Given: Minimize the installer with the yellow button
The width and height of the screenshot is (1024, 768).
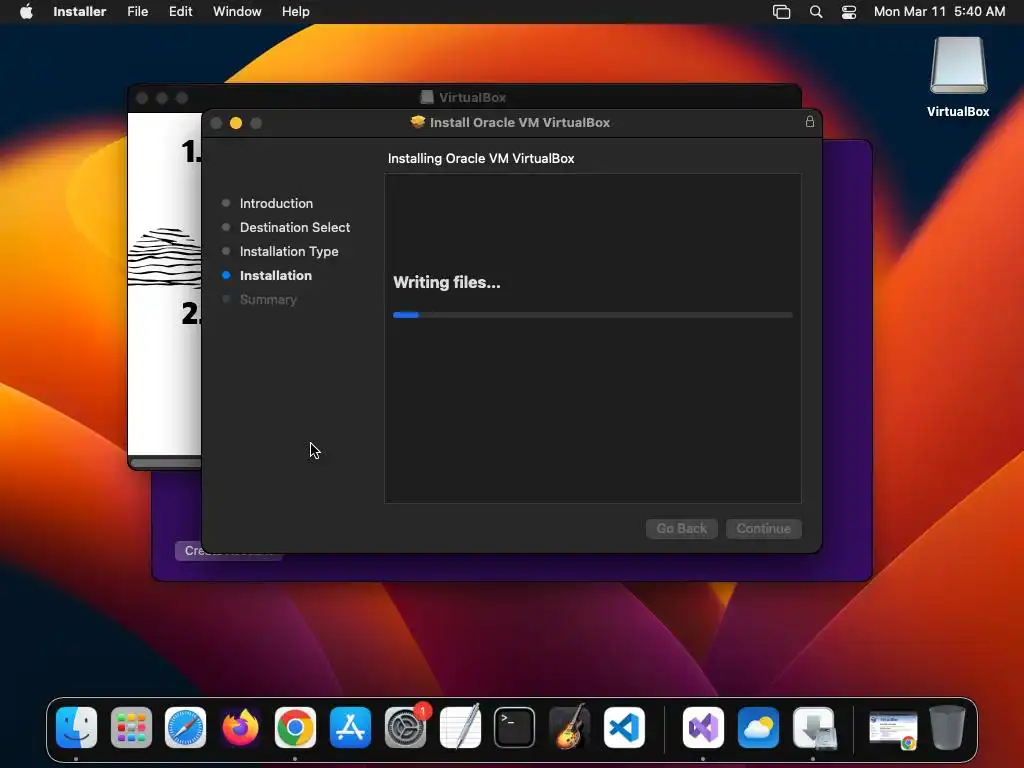Looking at the screenshot, I should [236, 123].
